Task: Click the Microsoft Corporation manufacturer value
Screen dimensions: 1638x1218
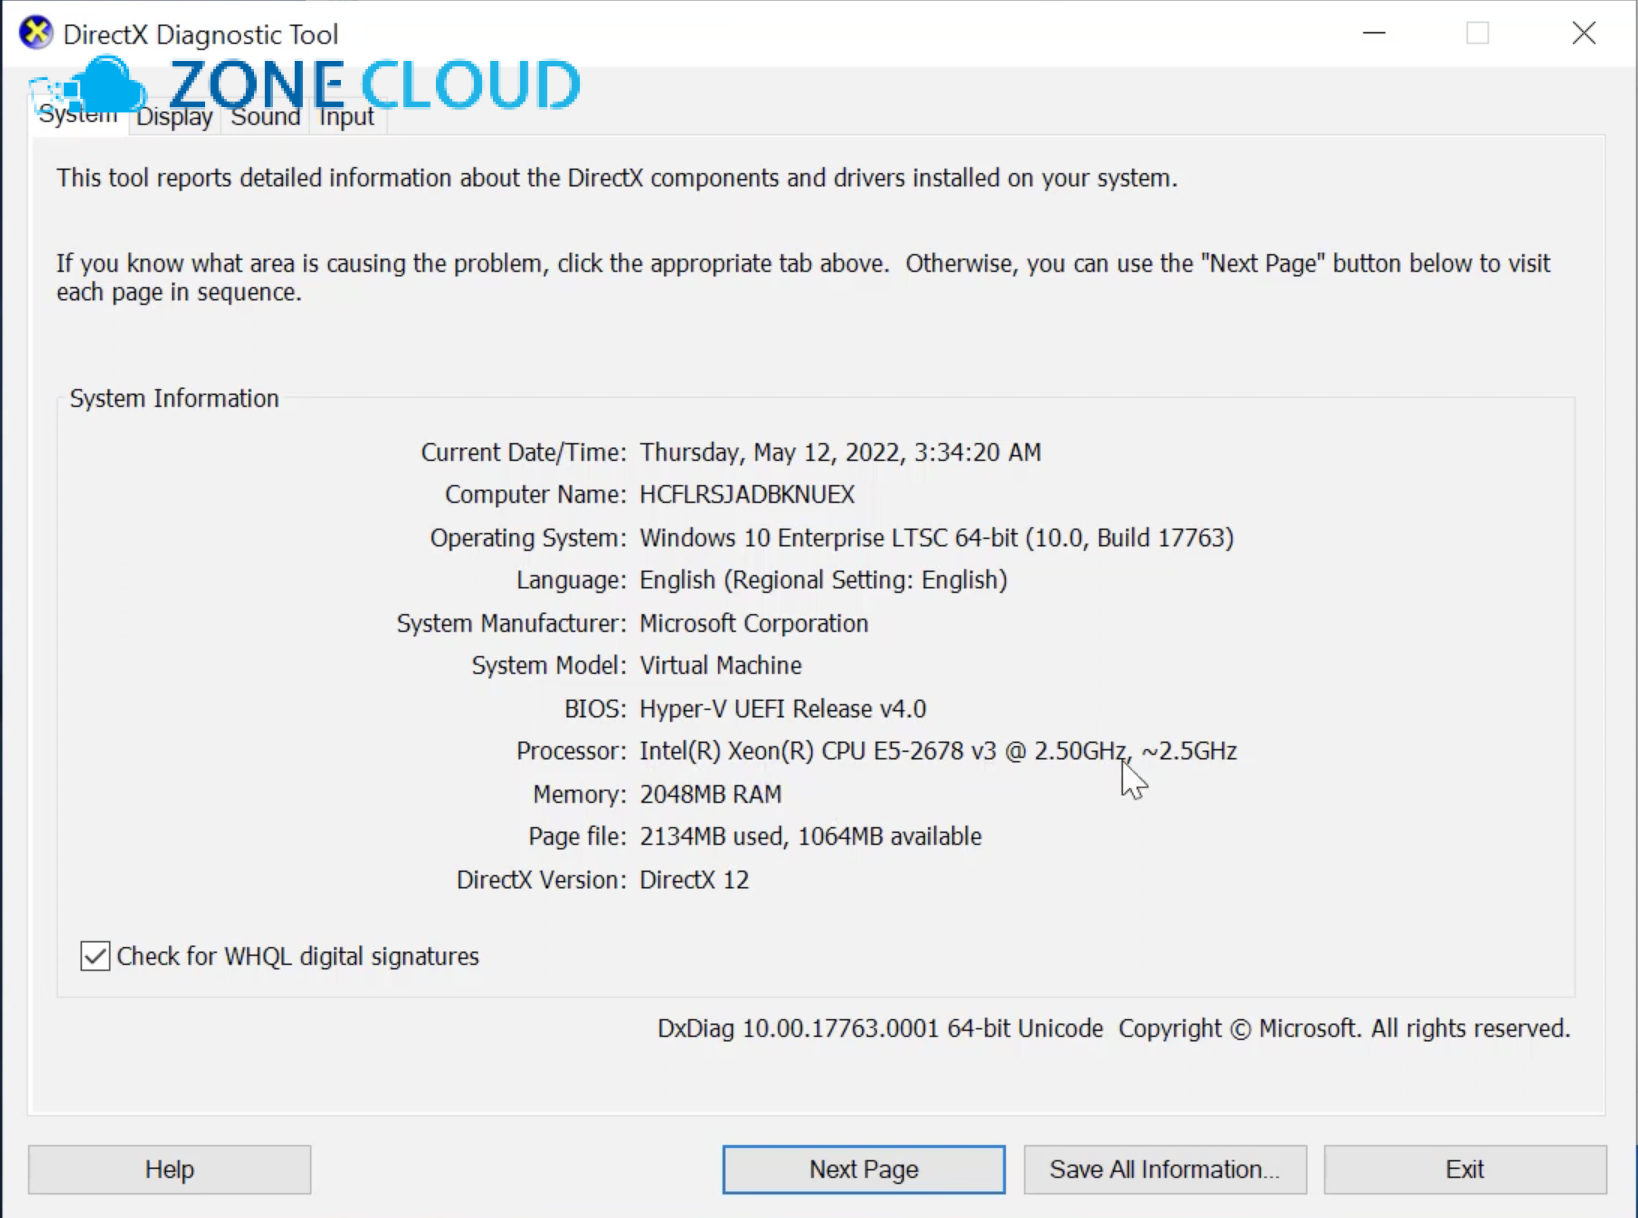Action: pos(754,623)
